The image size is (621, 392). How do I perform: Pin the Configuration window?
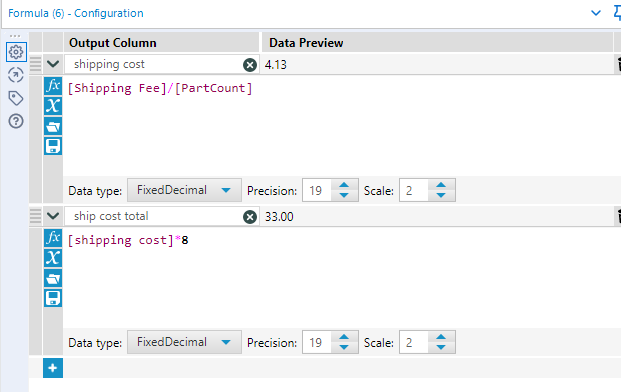(617, 13)
